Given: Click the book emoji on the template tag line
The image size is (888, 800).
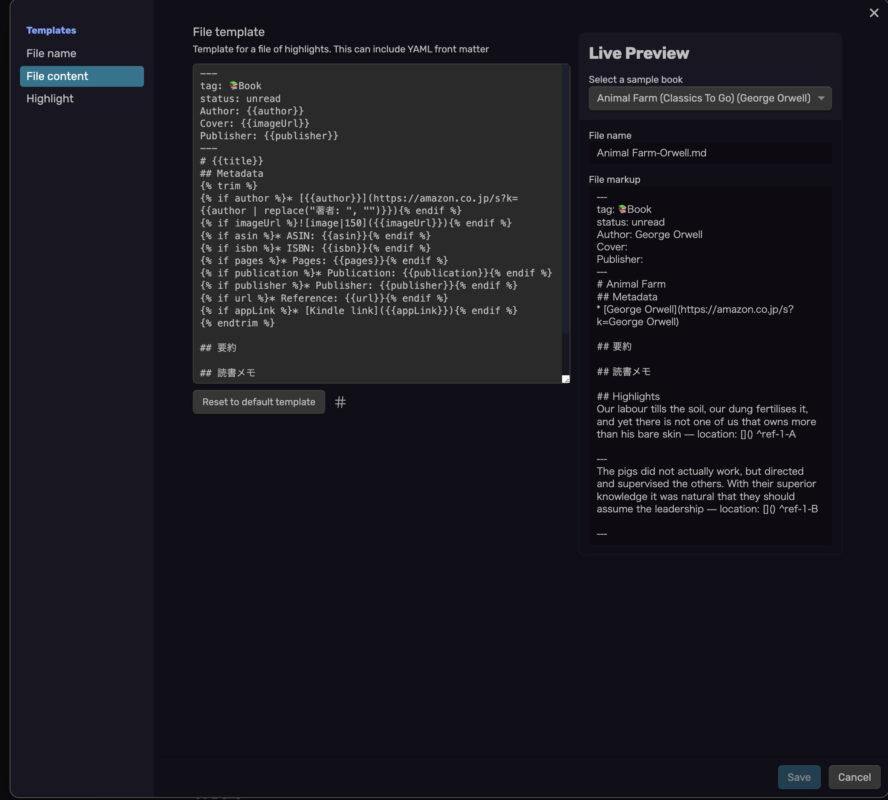Looking at the screenshot, I should pyautogui.click(x=232, y=86).
